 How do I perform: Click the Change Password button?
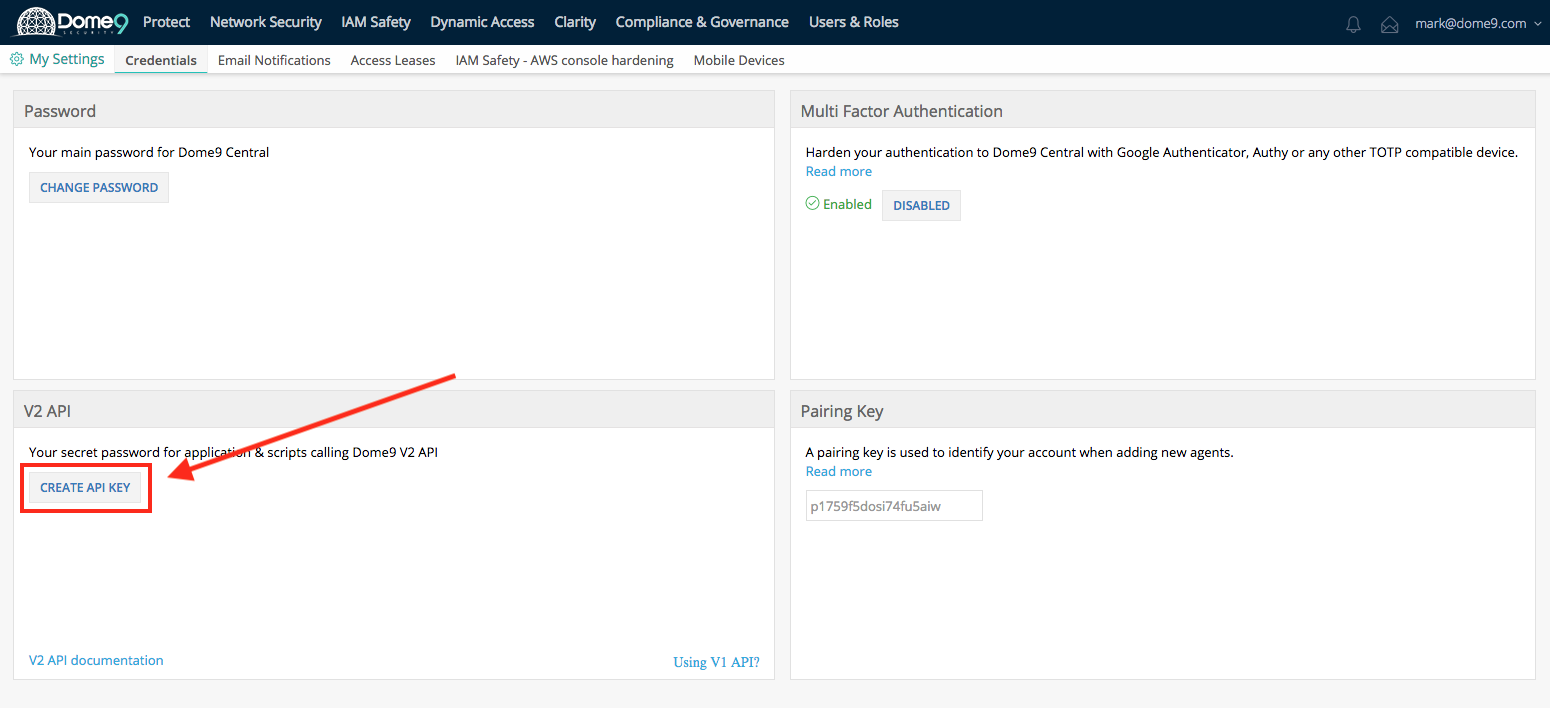(99, 187)
